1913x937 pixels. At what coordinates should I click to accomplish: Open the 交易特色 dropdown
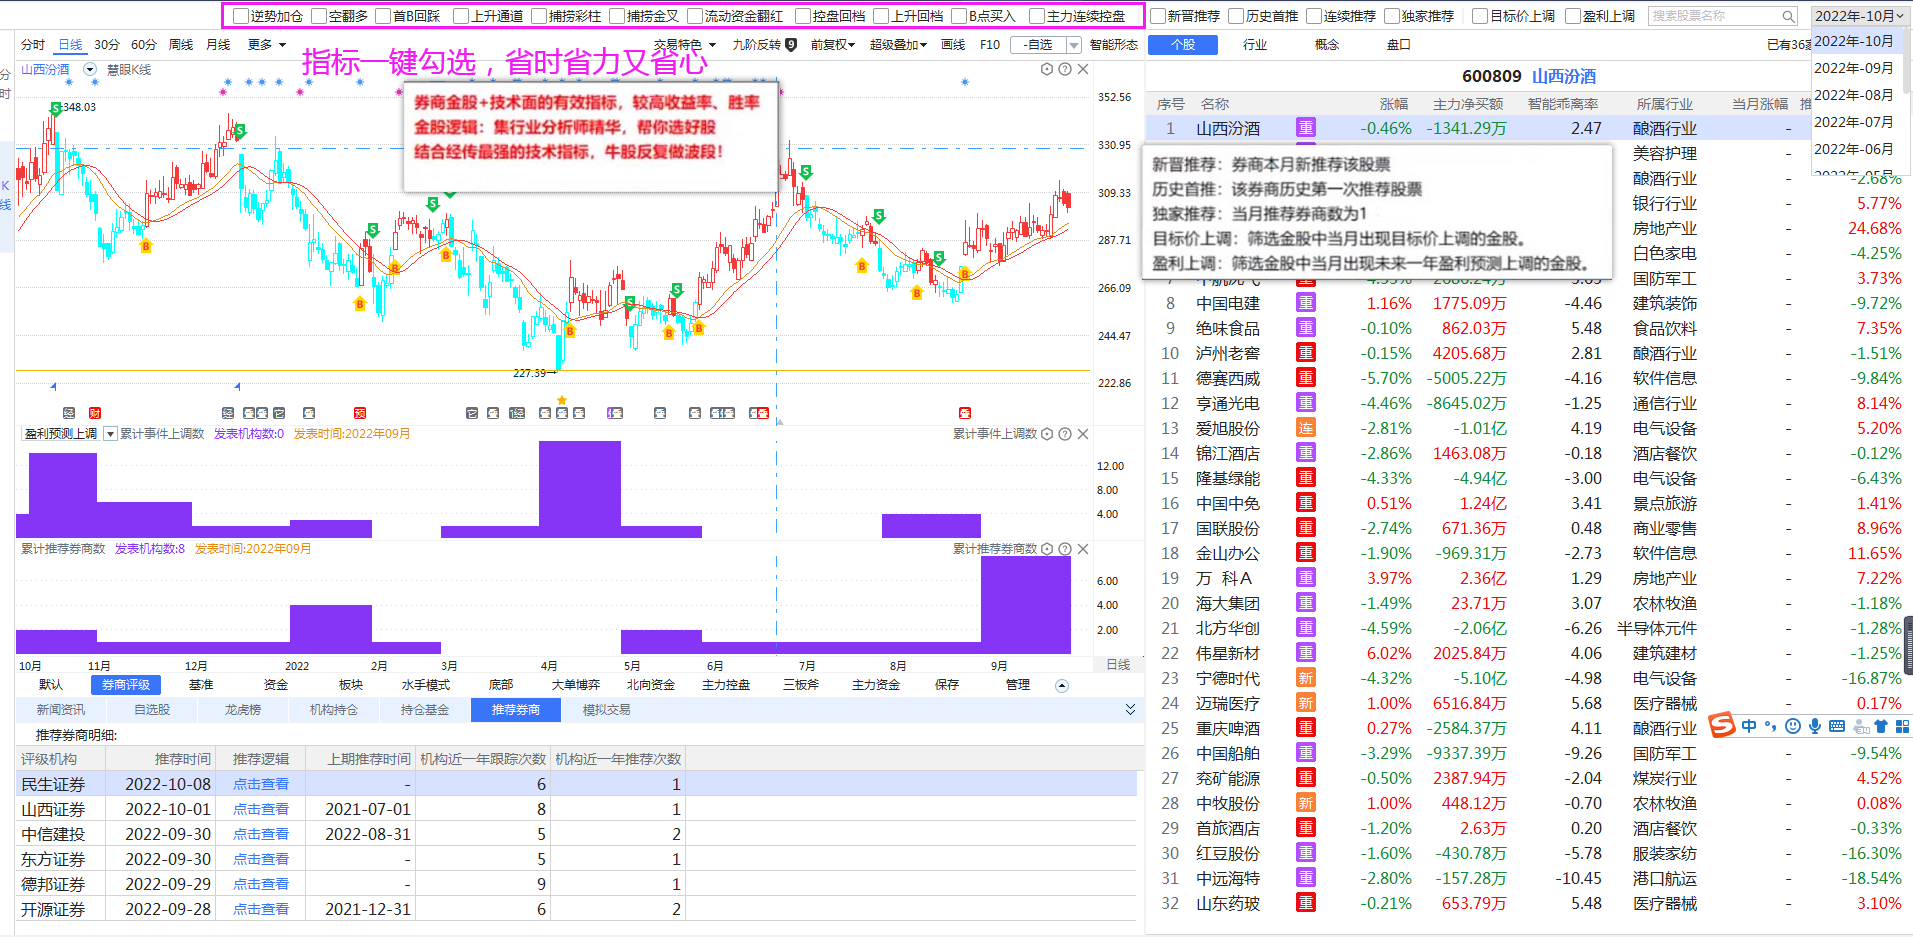685,45
